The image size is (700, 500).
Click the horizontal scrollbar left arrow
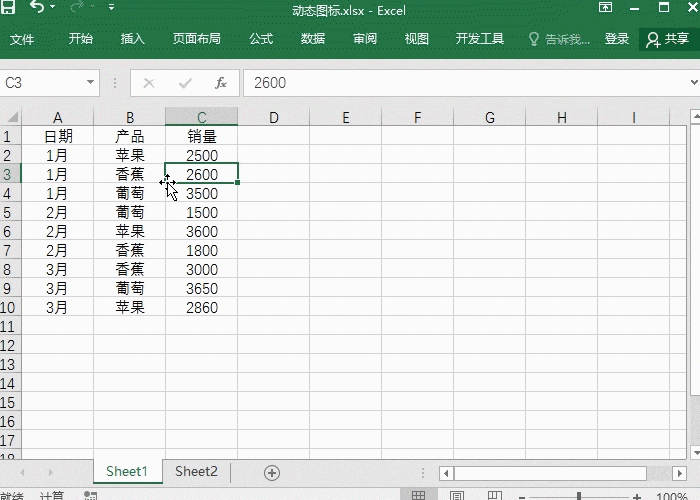pos(446,473)
